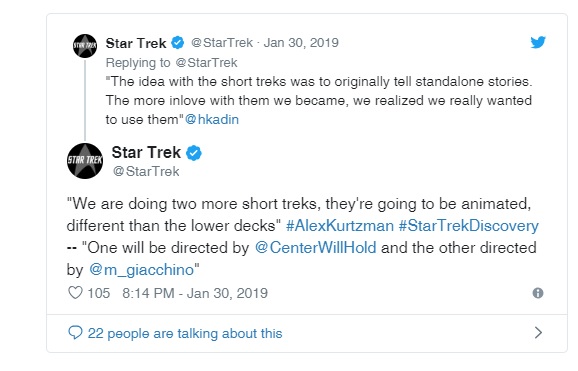Click the Jan 30, 2019 date of the reply tweet
Image resolution: width=578 pixels, height=371 pixels.
pos(301,43)
